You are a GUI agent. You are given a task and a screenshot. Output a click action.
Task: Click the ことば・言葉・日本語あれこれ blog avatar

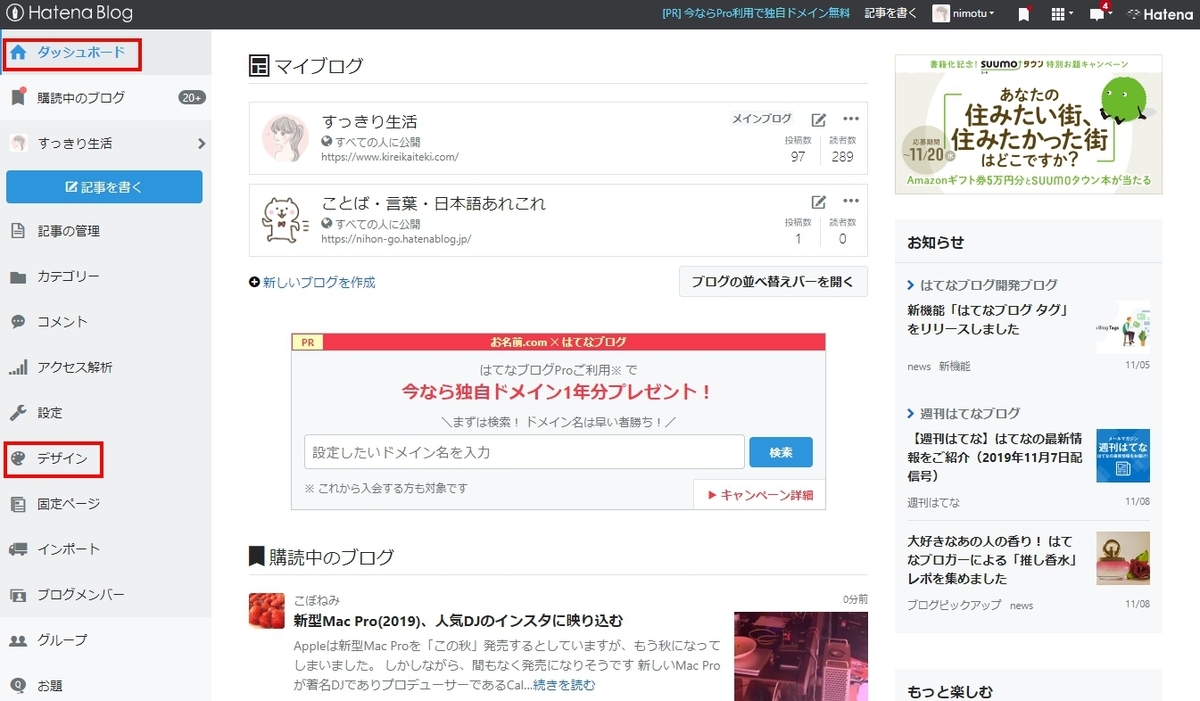click(286, 220)
